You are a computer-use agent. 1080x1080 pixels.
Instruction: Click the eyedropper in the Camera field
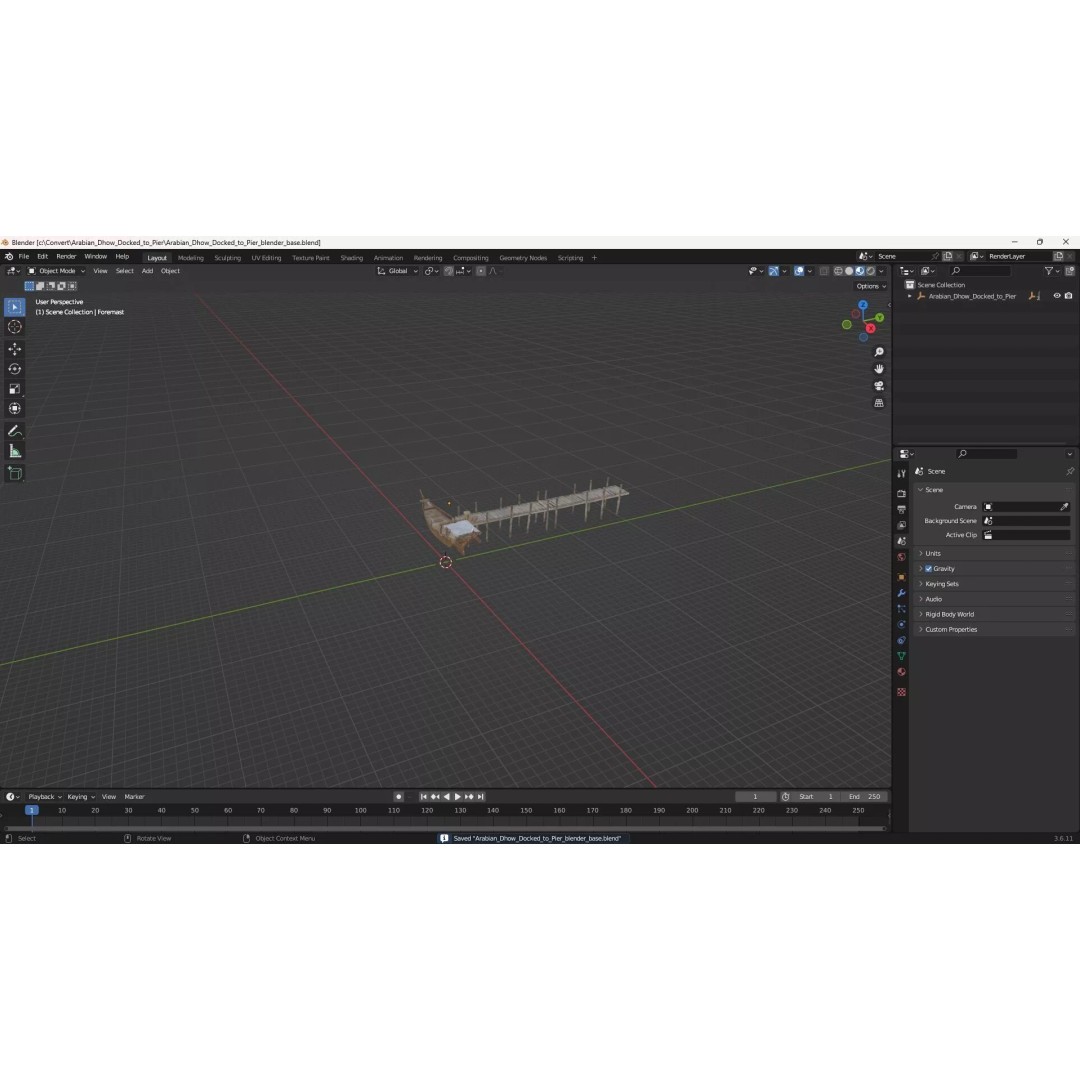click(1064, 507)
